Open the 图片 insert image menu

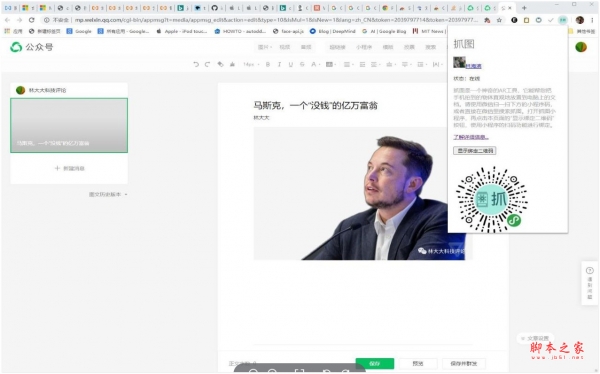264,47
